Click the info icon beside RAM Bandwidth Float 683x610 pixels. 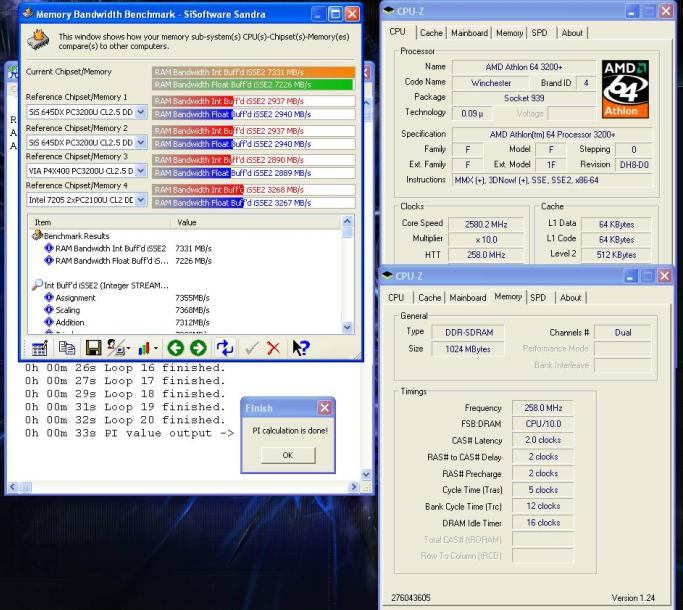[49, 261]
